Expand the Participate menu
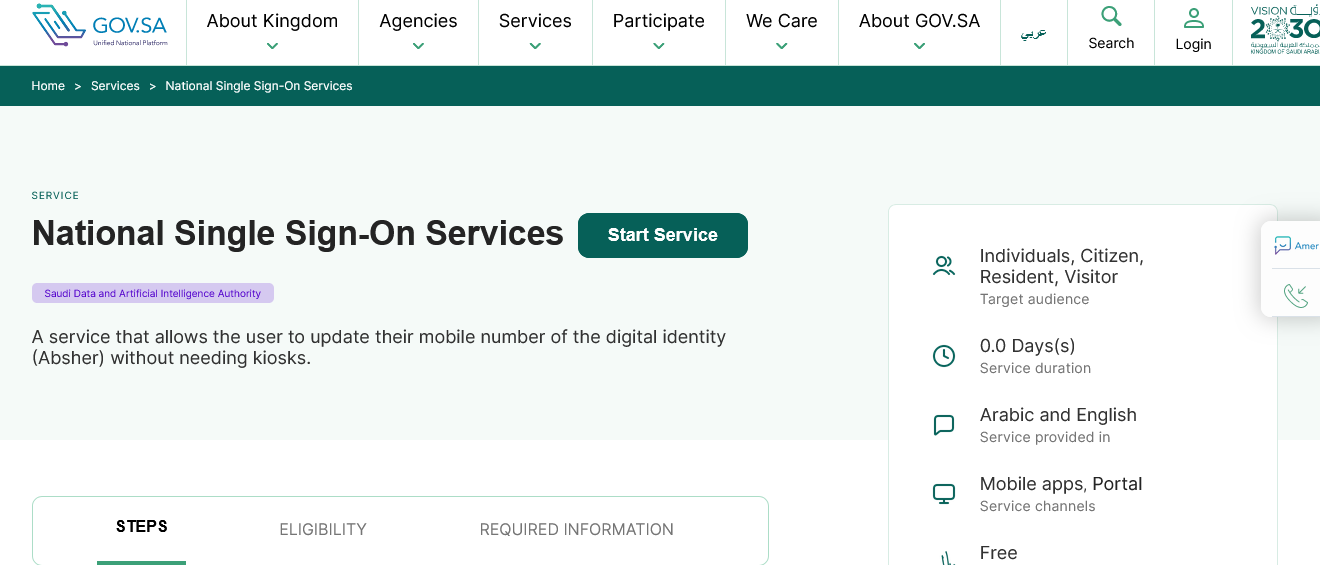 pyautogui.click(x=658, y=31)
